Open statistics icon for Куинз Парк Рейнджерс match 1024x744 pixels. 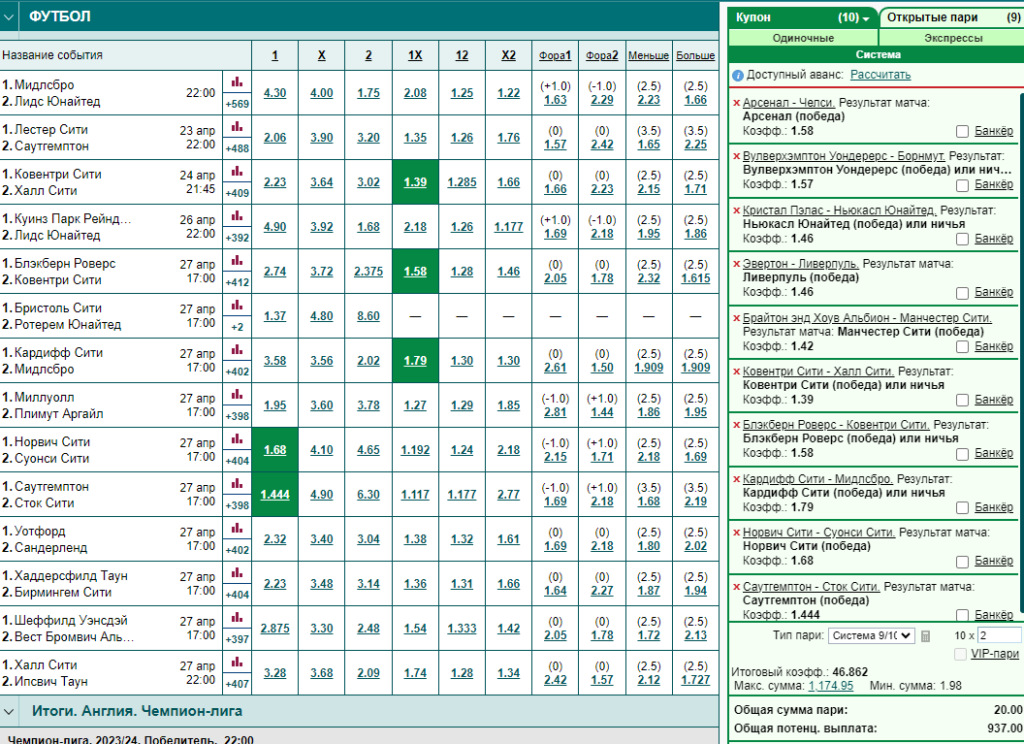pyautogui.click(x=236, y=216)
